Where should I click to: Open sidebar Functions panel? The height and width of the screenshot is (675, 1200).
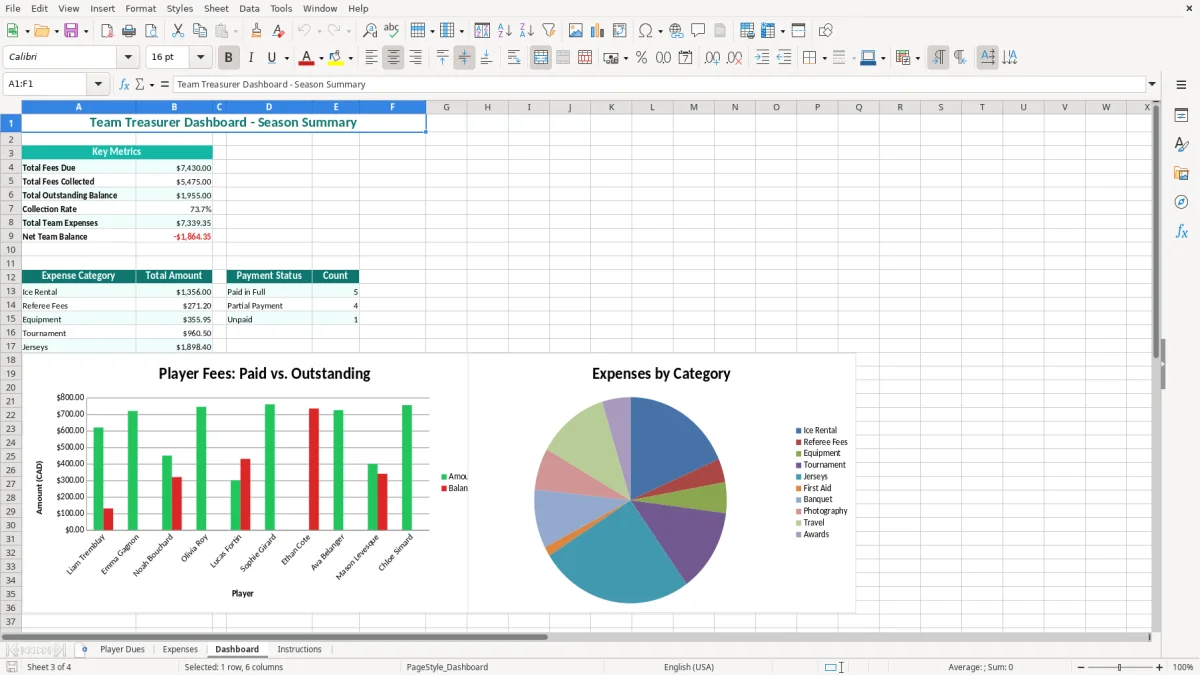pyautogui.click(x=1181, y=232)
